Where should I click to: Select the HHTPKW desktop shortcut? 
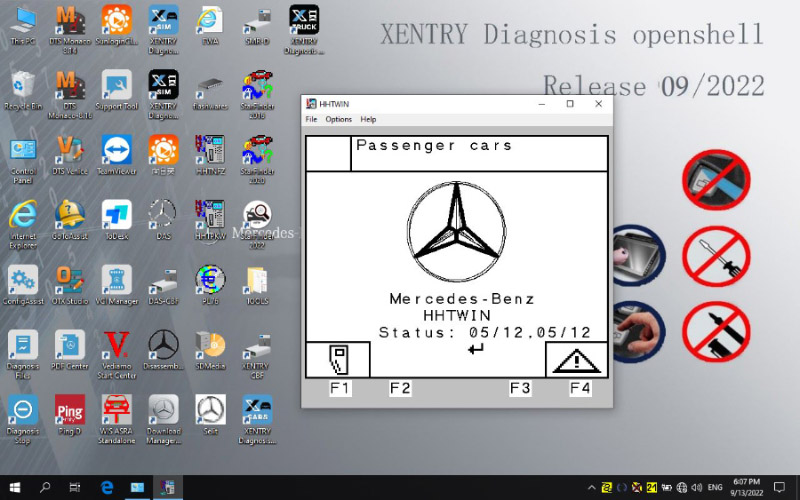[x=210, y=220]
